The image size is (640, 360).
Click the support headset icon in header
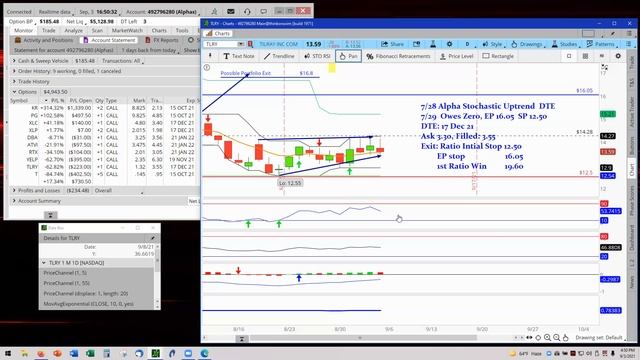247,12
